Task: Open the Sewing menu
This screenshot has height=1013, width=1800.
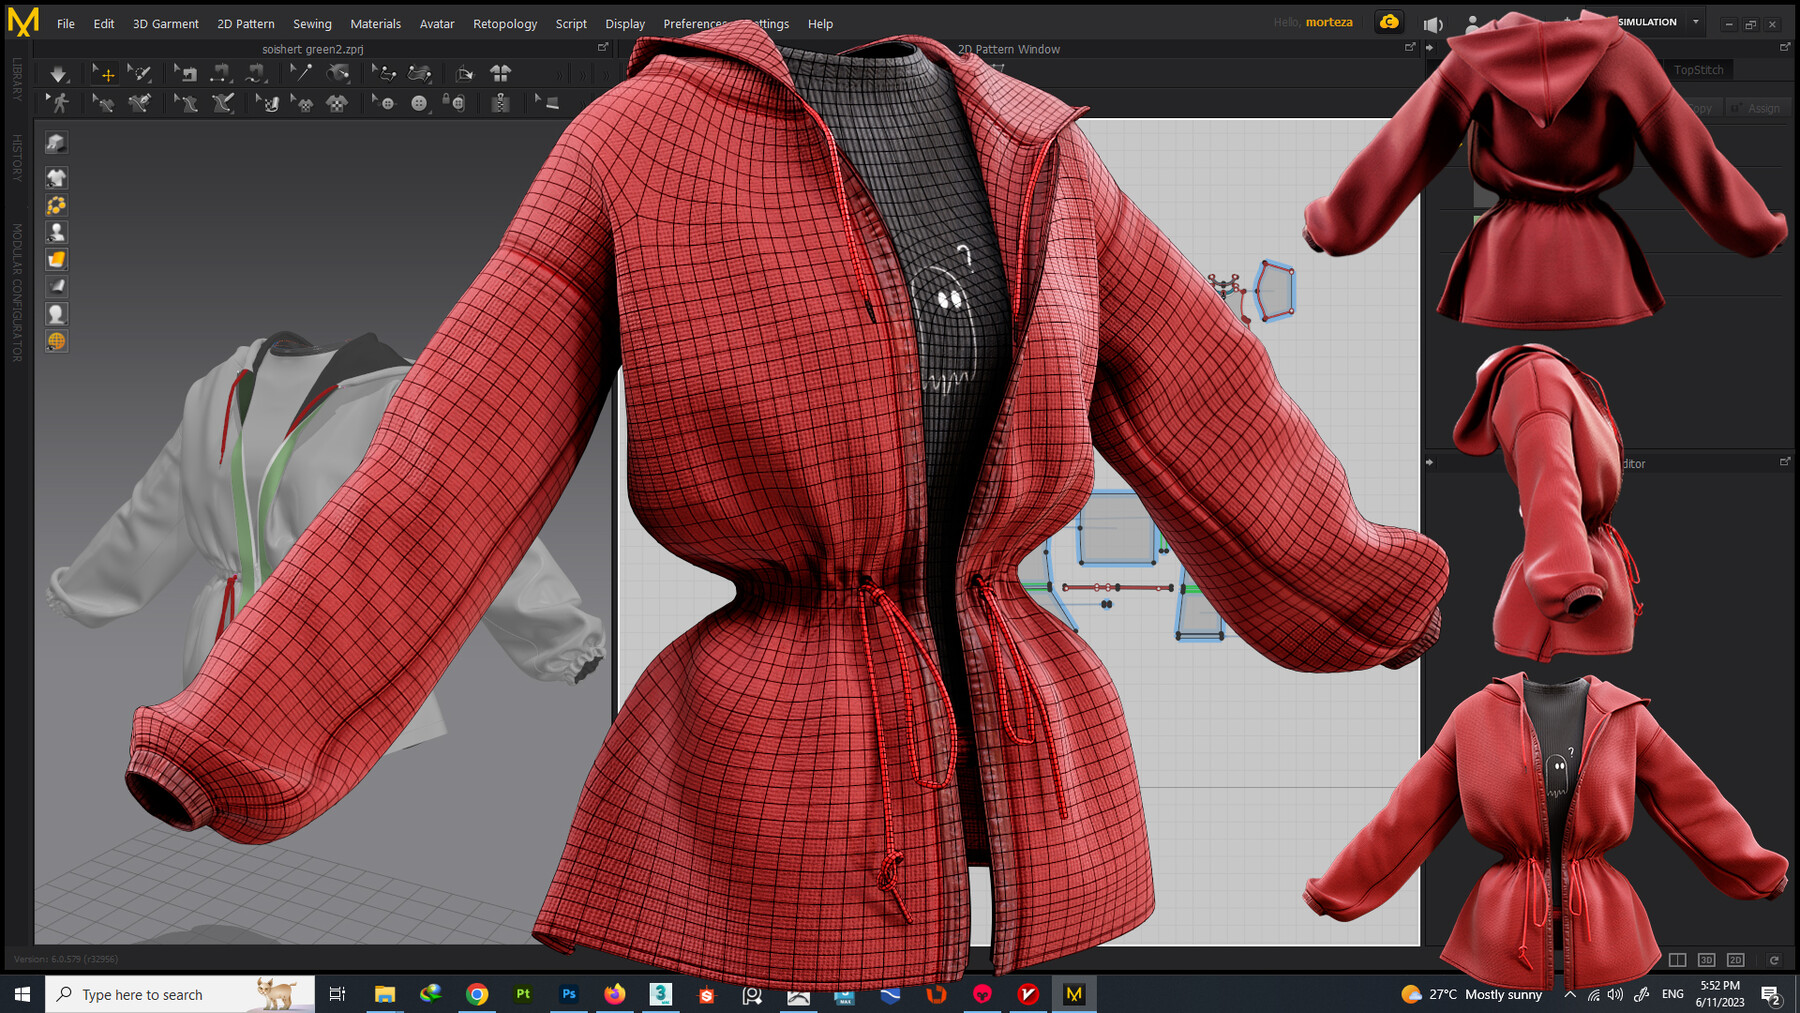Action: pyautogui.click(x=312, y=24)
